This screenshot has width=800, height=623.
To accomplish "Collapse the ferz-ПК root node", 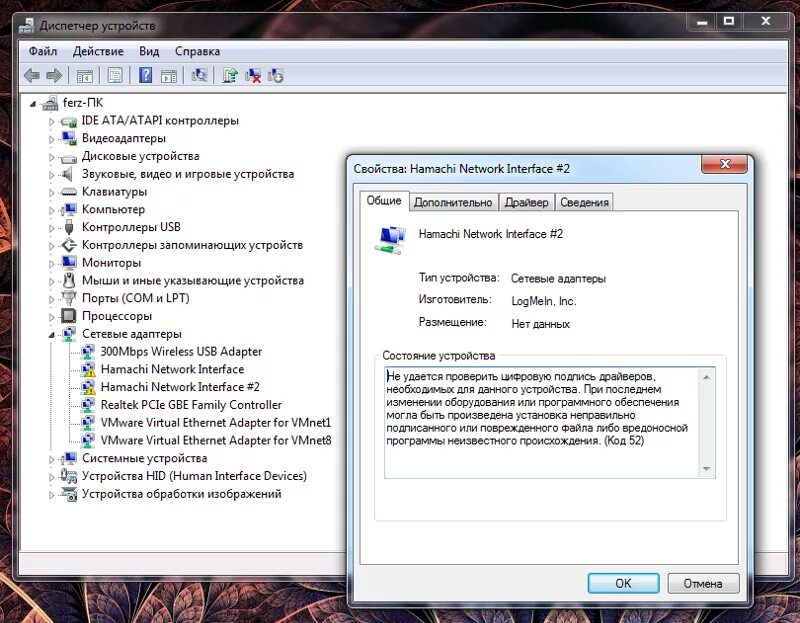I will pyautogui.click(x=33, y=104).
